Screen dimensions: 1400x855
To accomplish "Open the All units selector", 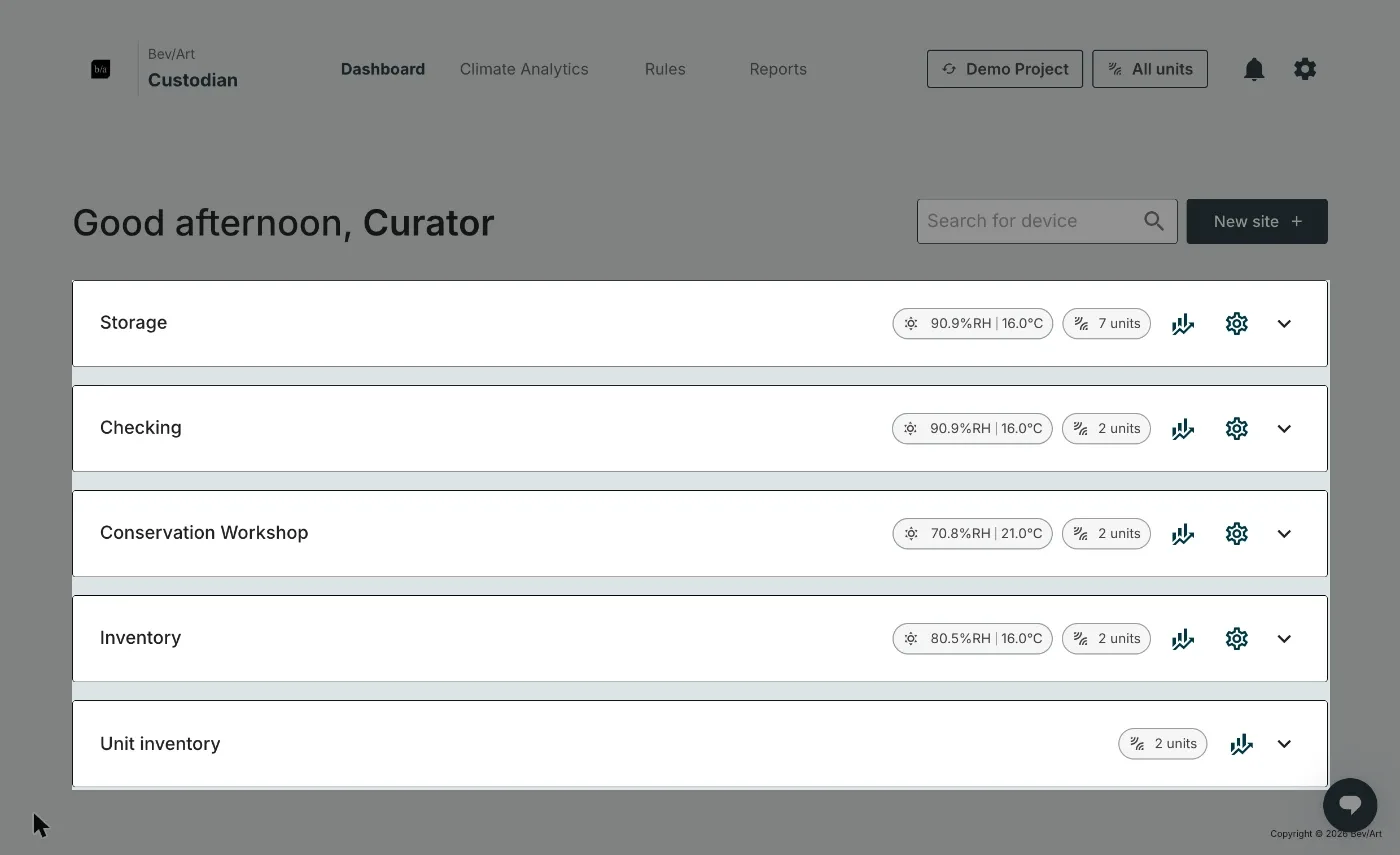I will (1150, 69).
